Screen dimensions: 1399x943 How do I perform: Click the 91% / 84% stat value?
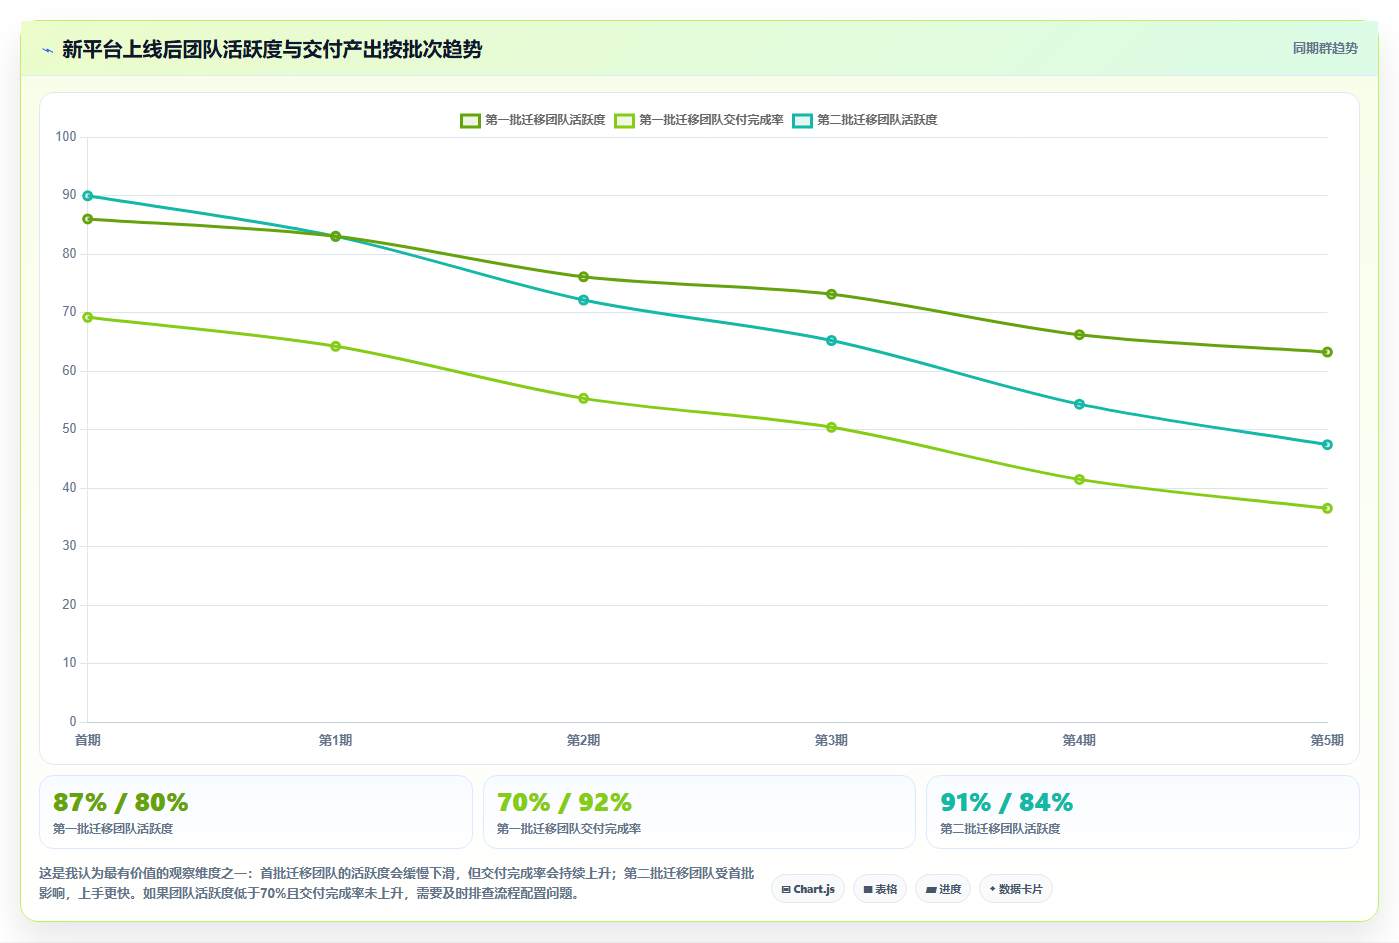click(x=1007, y=803)
